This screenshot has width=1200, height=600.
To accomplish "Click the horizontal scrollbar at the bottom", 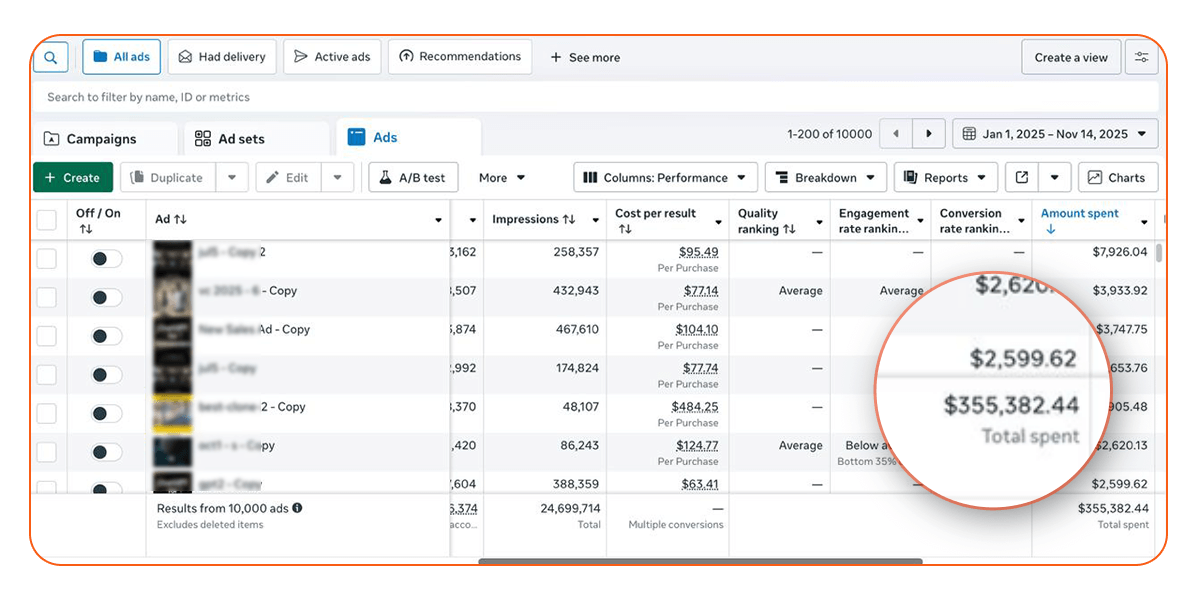I will point(700,563).
